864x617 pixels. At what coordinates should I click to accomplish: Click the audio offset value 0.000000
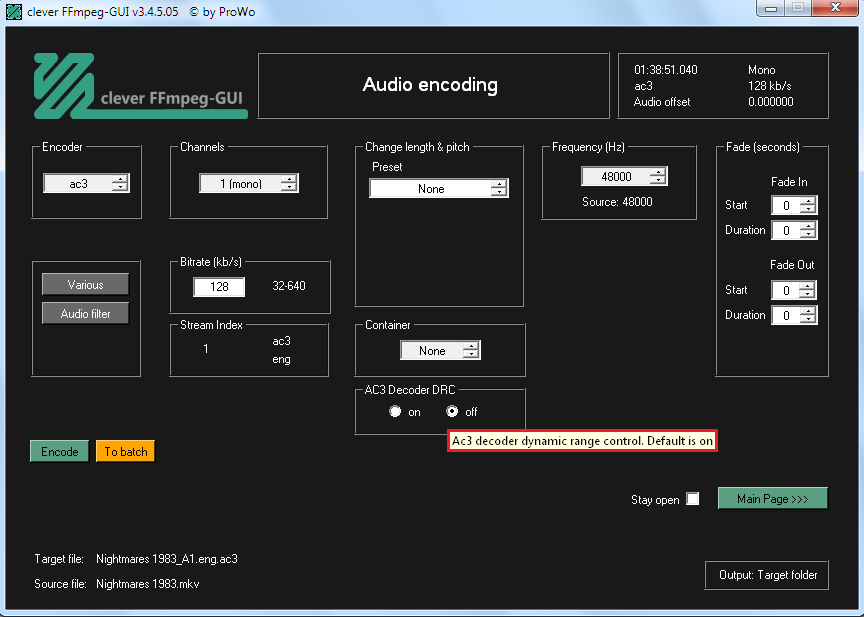771,102
